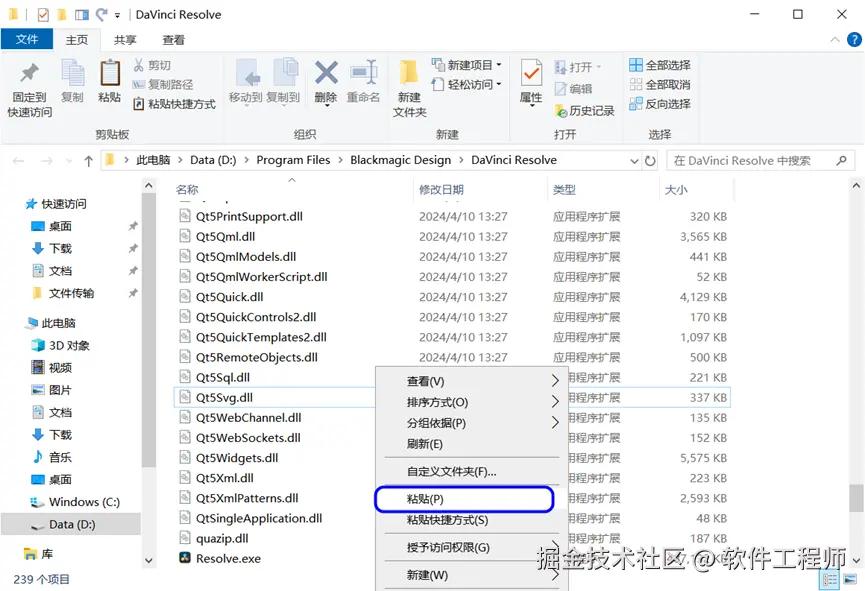Click the Back navigation arrow
The image size is (865, 591).
click(19, 161)
